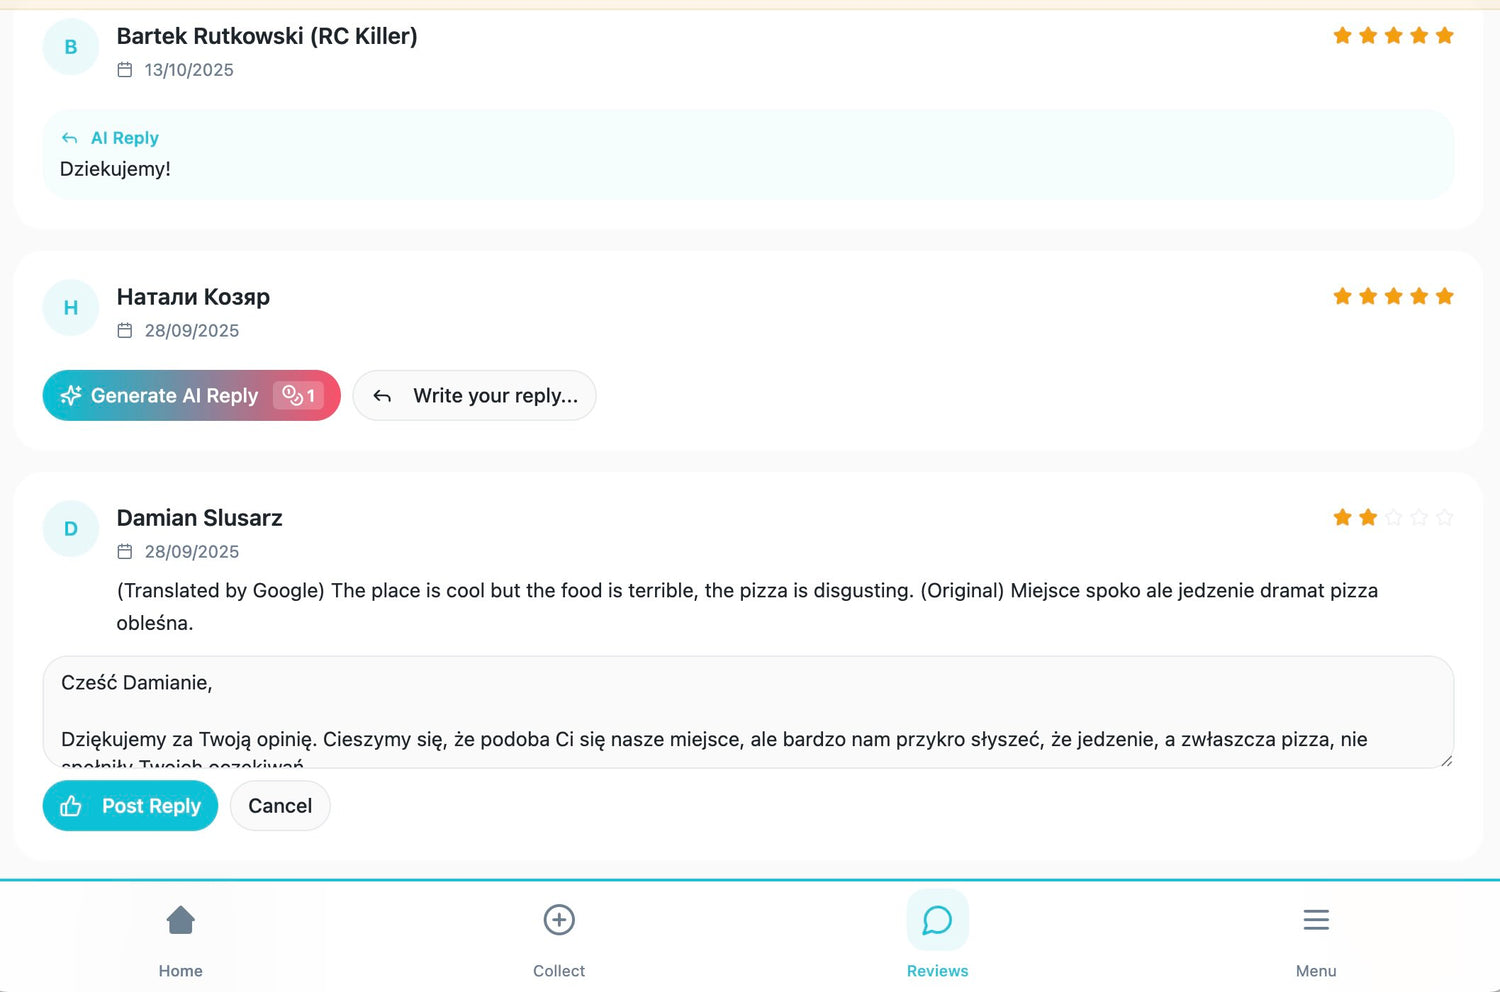Open the hamburger Menu icon

click(1316, 920)
